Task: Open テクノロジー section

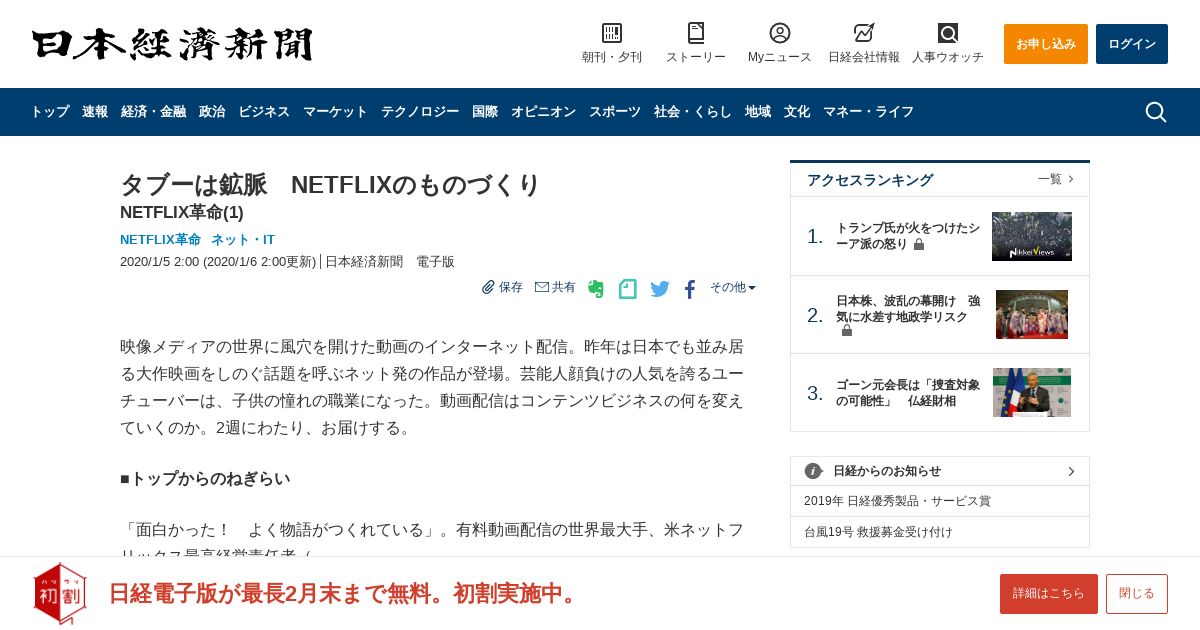Action: tap(420, 112)
